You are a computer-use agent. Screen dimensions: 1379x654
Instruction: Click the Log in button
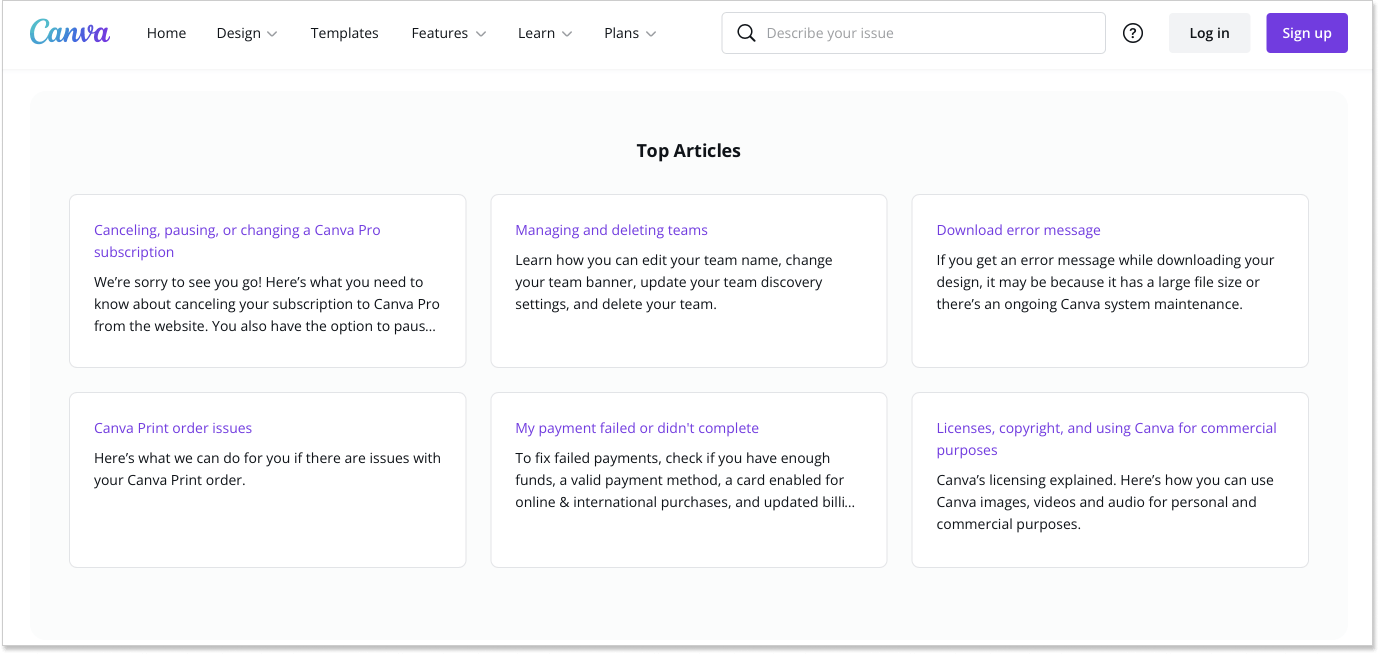click(1209, 33)
